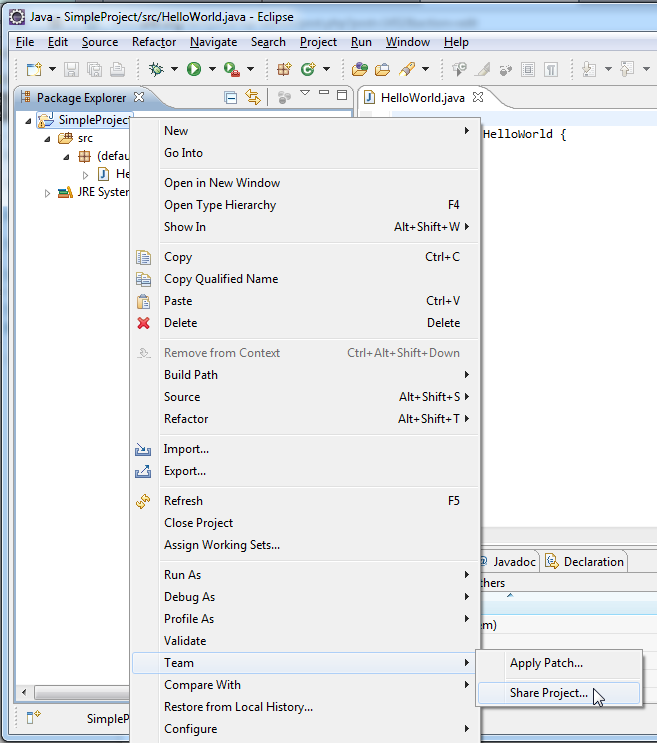Click the Next Annotation toolbar icon
The height and width of the screenshot is (743, 657).
point(589,70)
